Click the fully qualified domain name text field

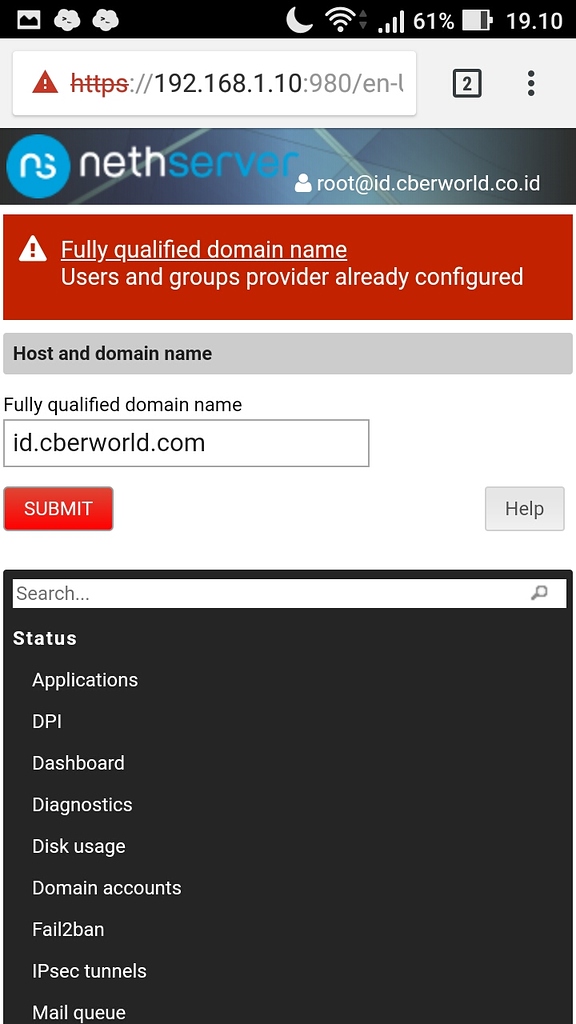tap(186, 443)
